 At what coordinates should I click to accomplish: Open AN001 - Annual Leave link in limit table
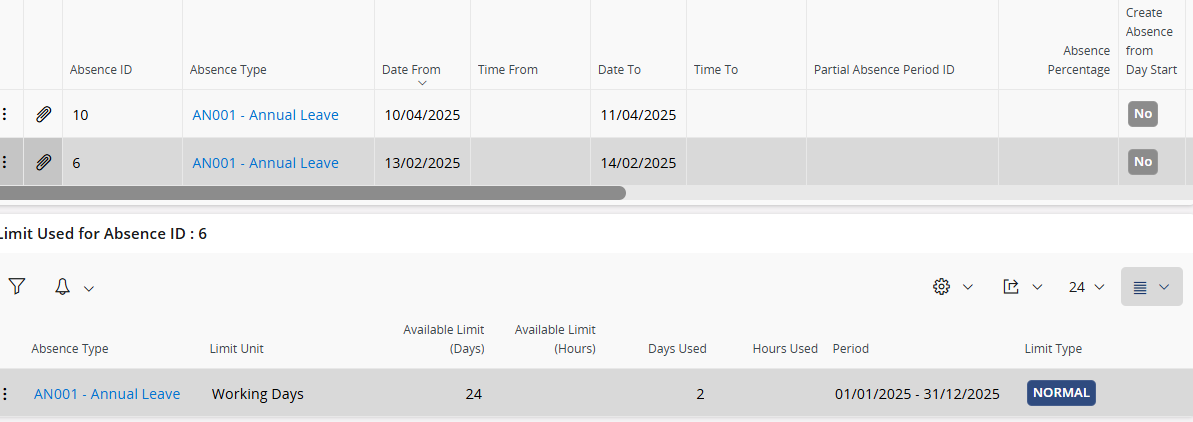pyautogui.click(x=107, y=394)
